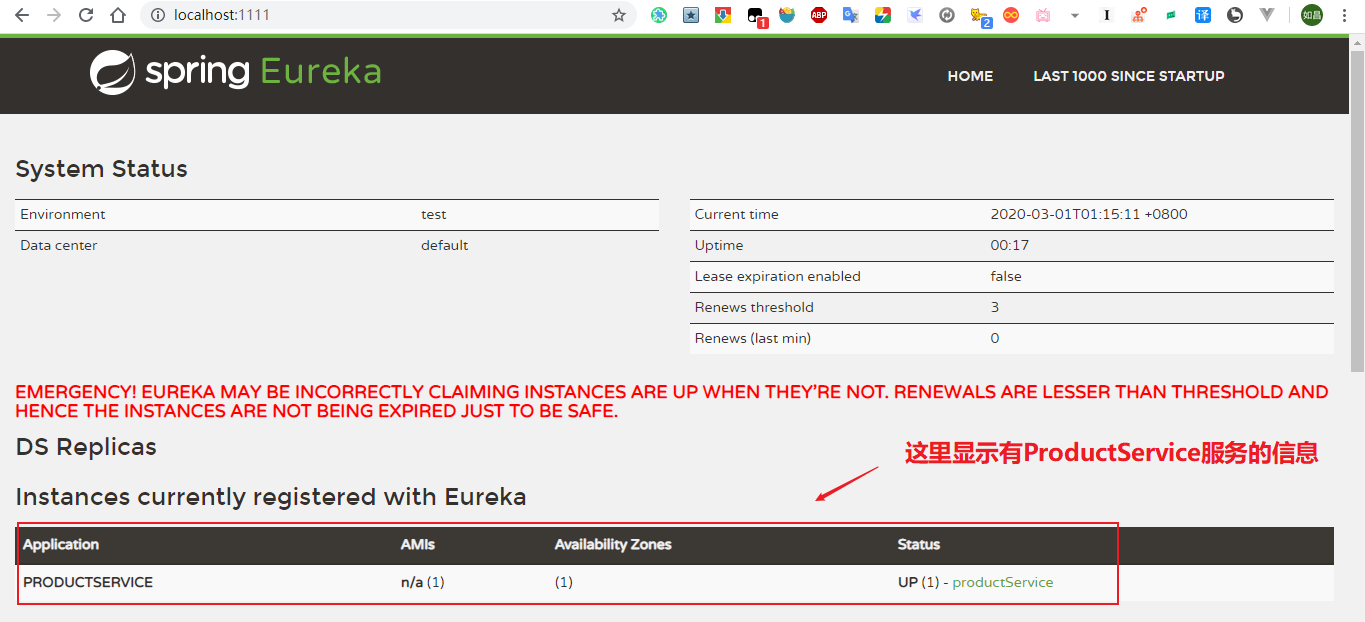Open the blue 译 translate extension
The width and height of the screenshot is (1365, 622).
1203,15
